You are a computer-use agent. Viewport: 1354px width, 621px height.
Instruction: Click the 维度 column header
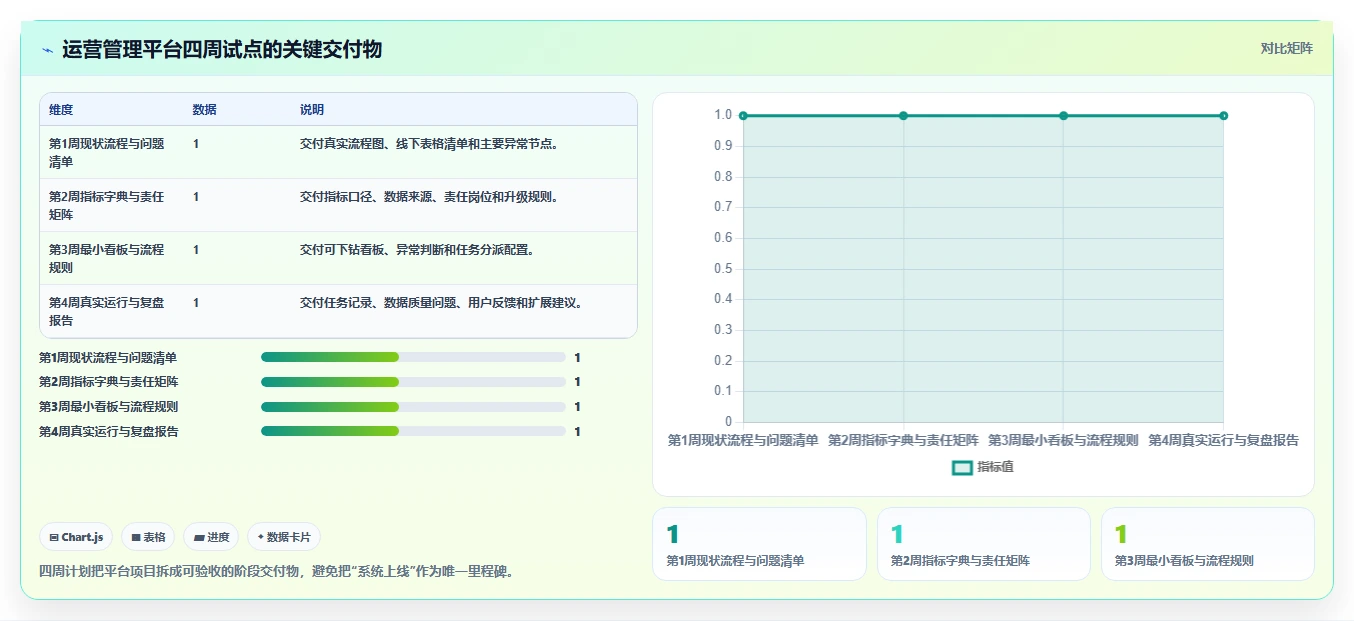61,110
